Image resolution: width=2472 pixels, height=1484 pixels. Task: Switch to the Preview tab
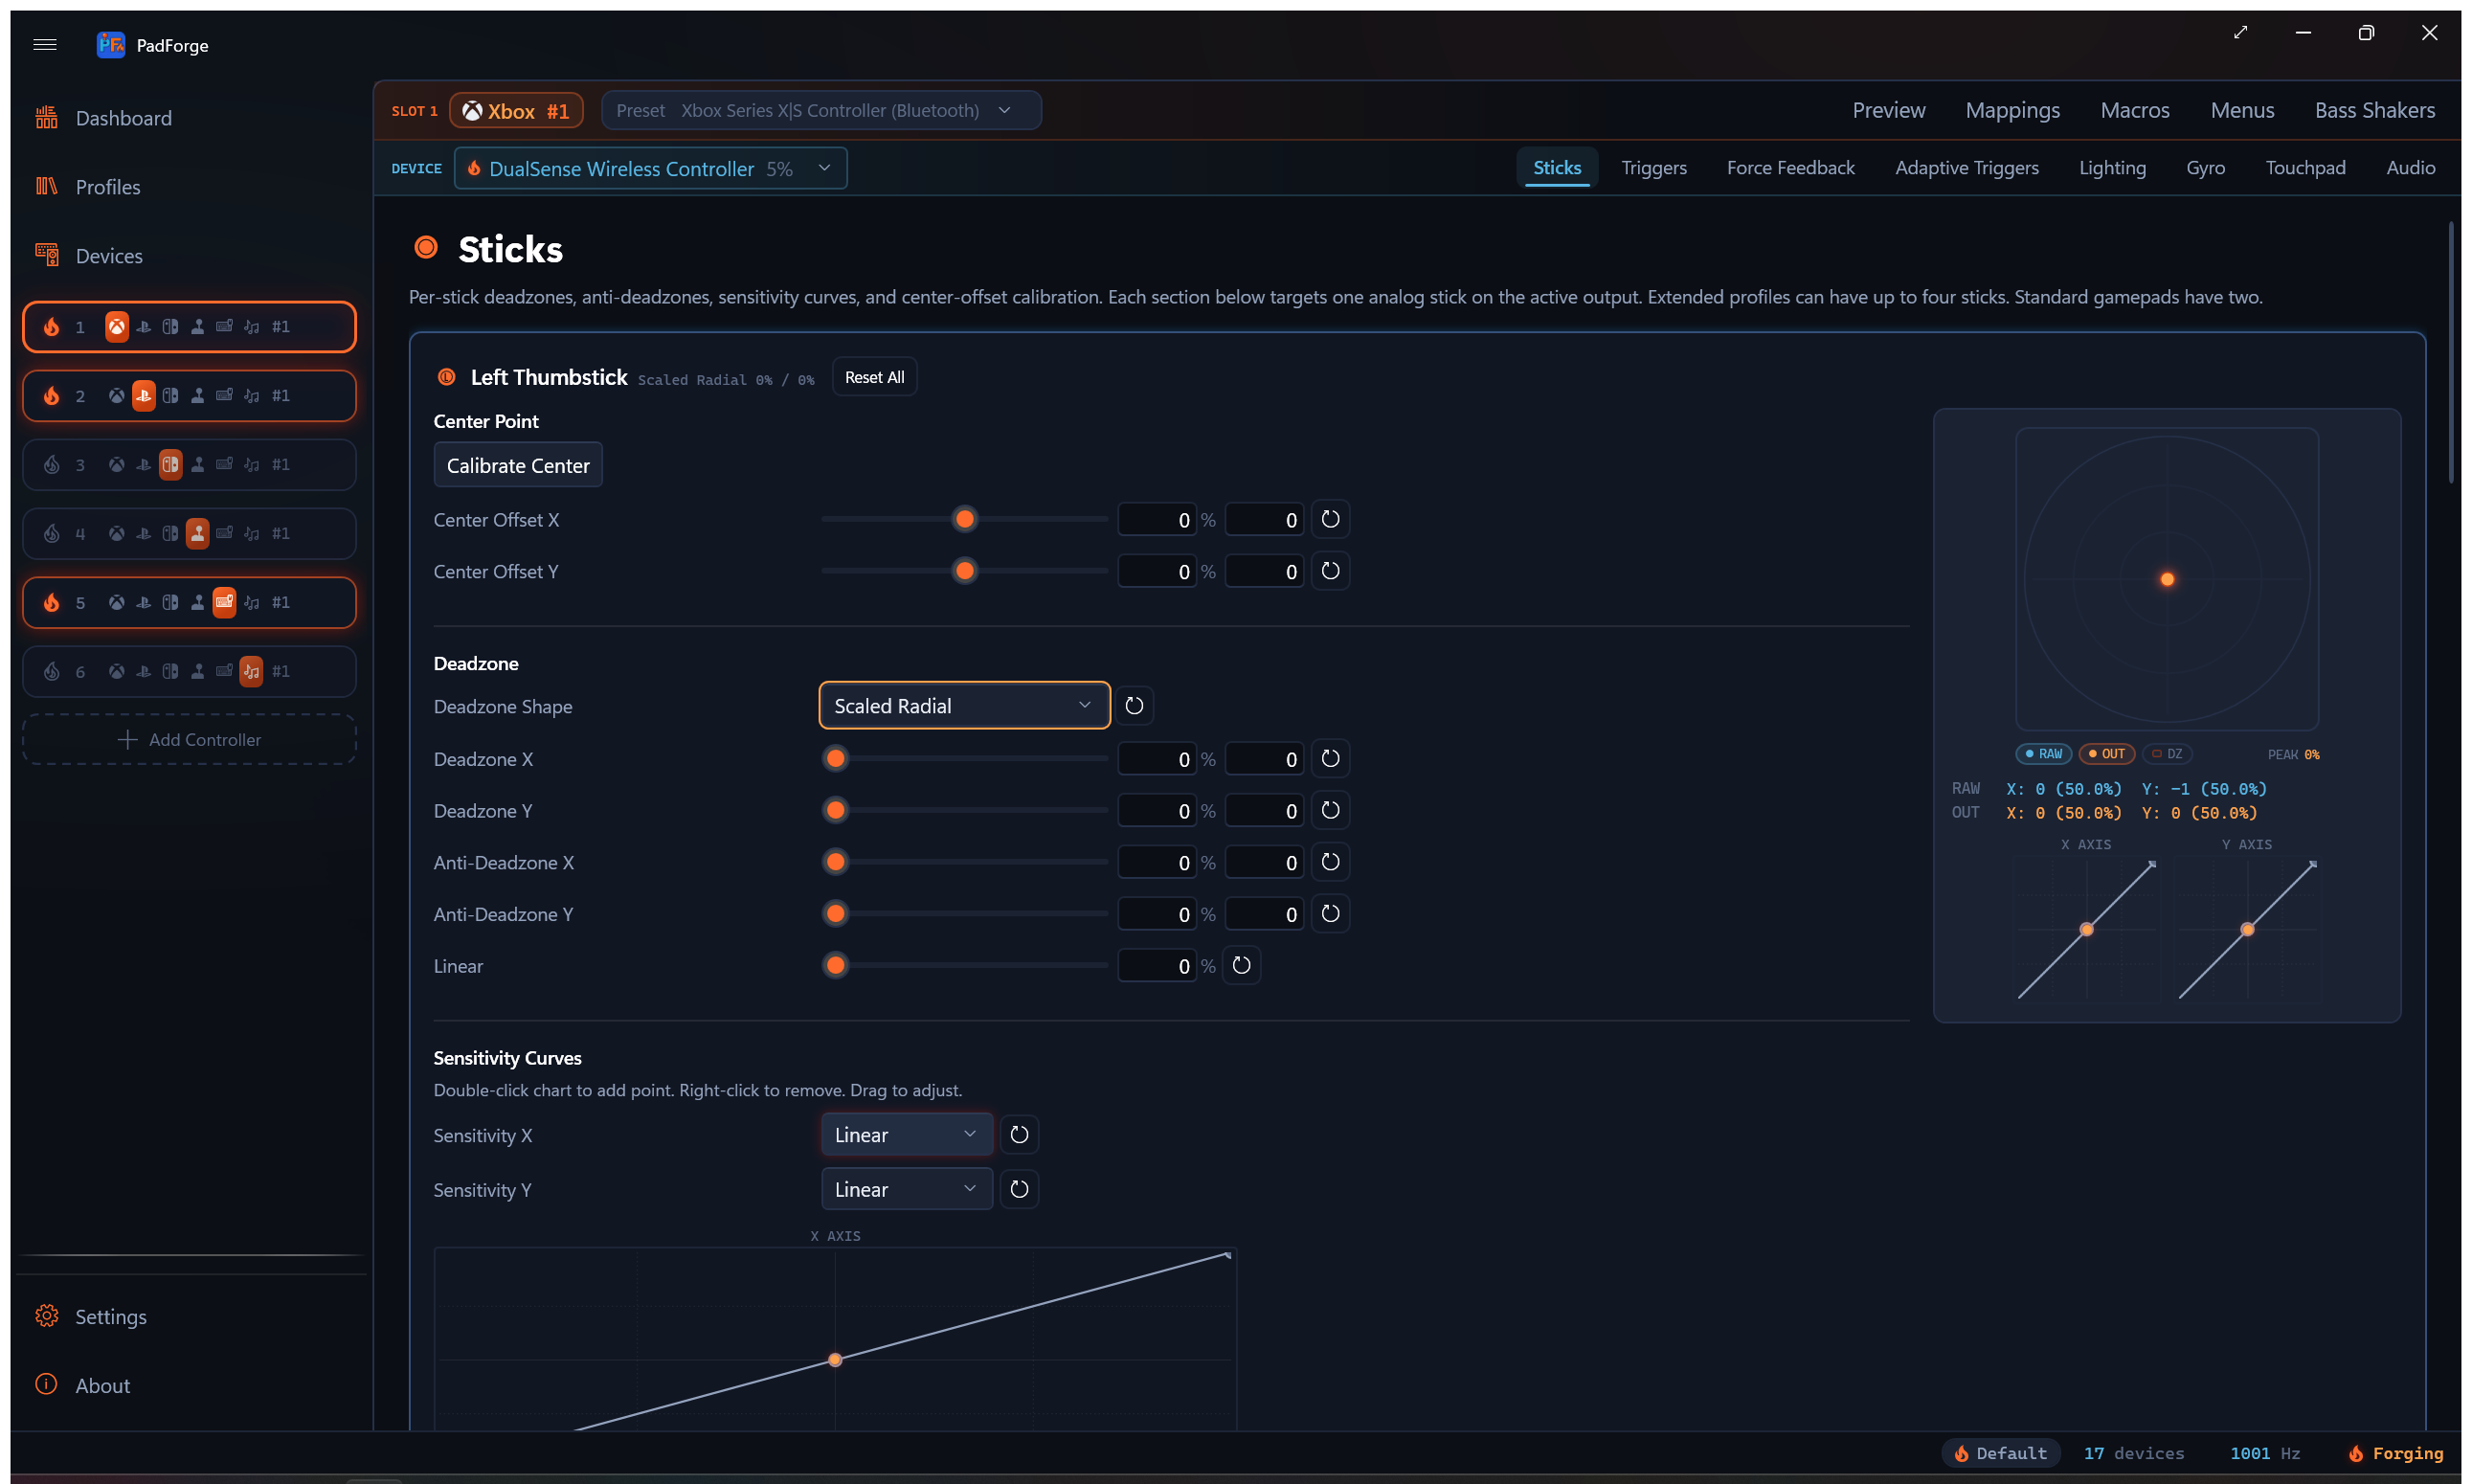pos(1888,111)
